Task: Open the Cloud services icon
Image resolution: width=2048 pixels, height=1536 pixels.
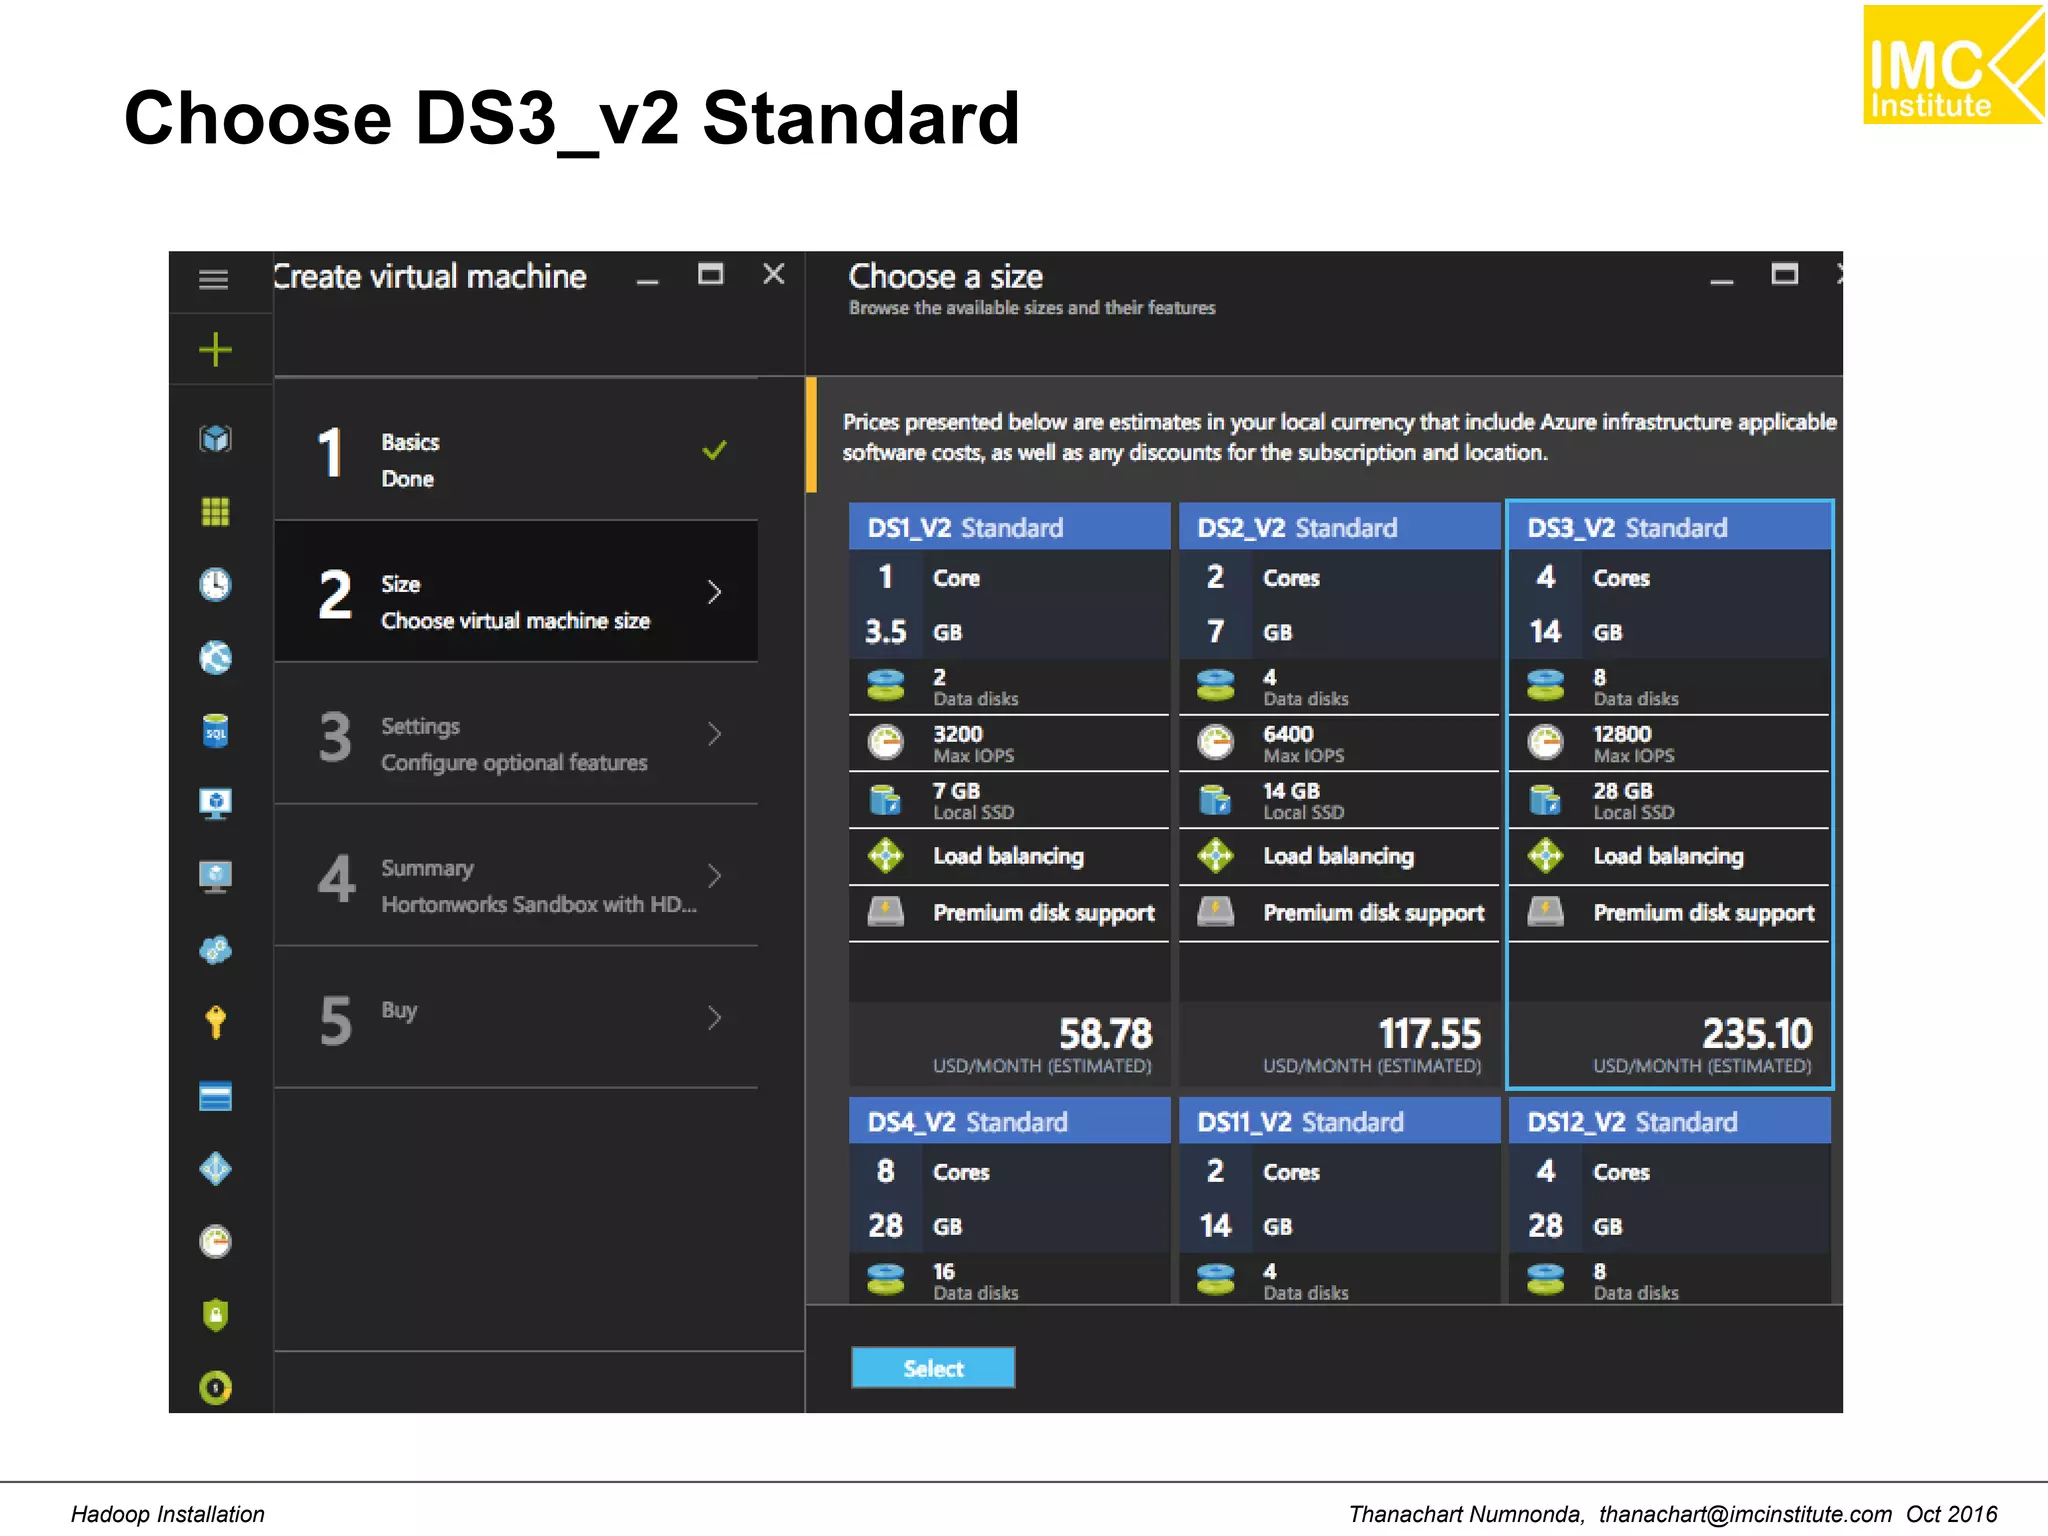Action: 215,949
